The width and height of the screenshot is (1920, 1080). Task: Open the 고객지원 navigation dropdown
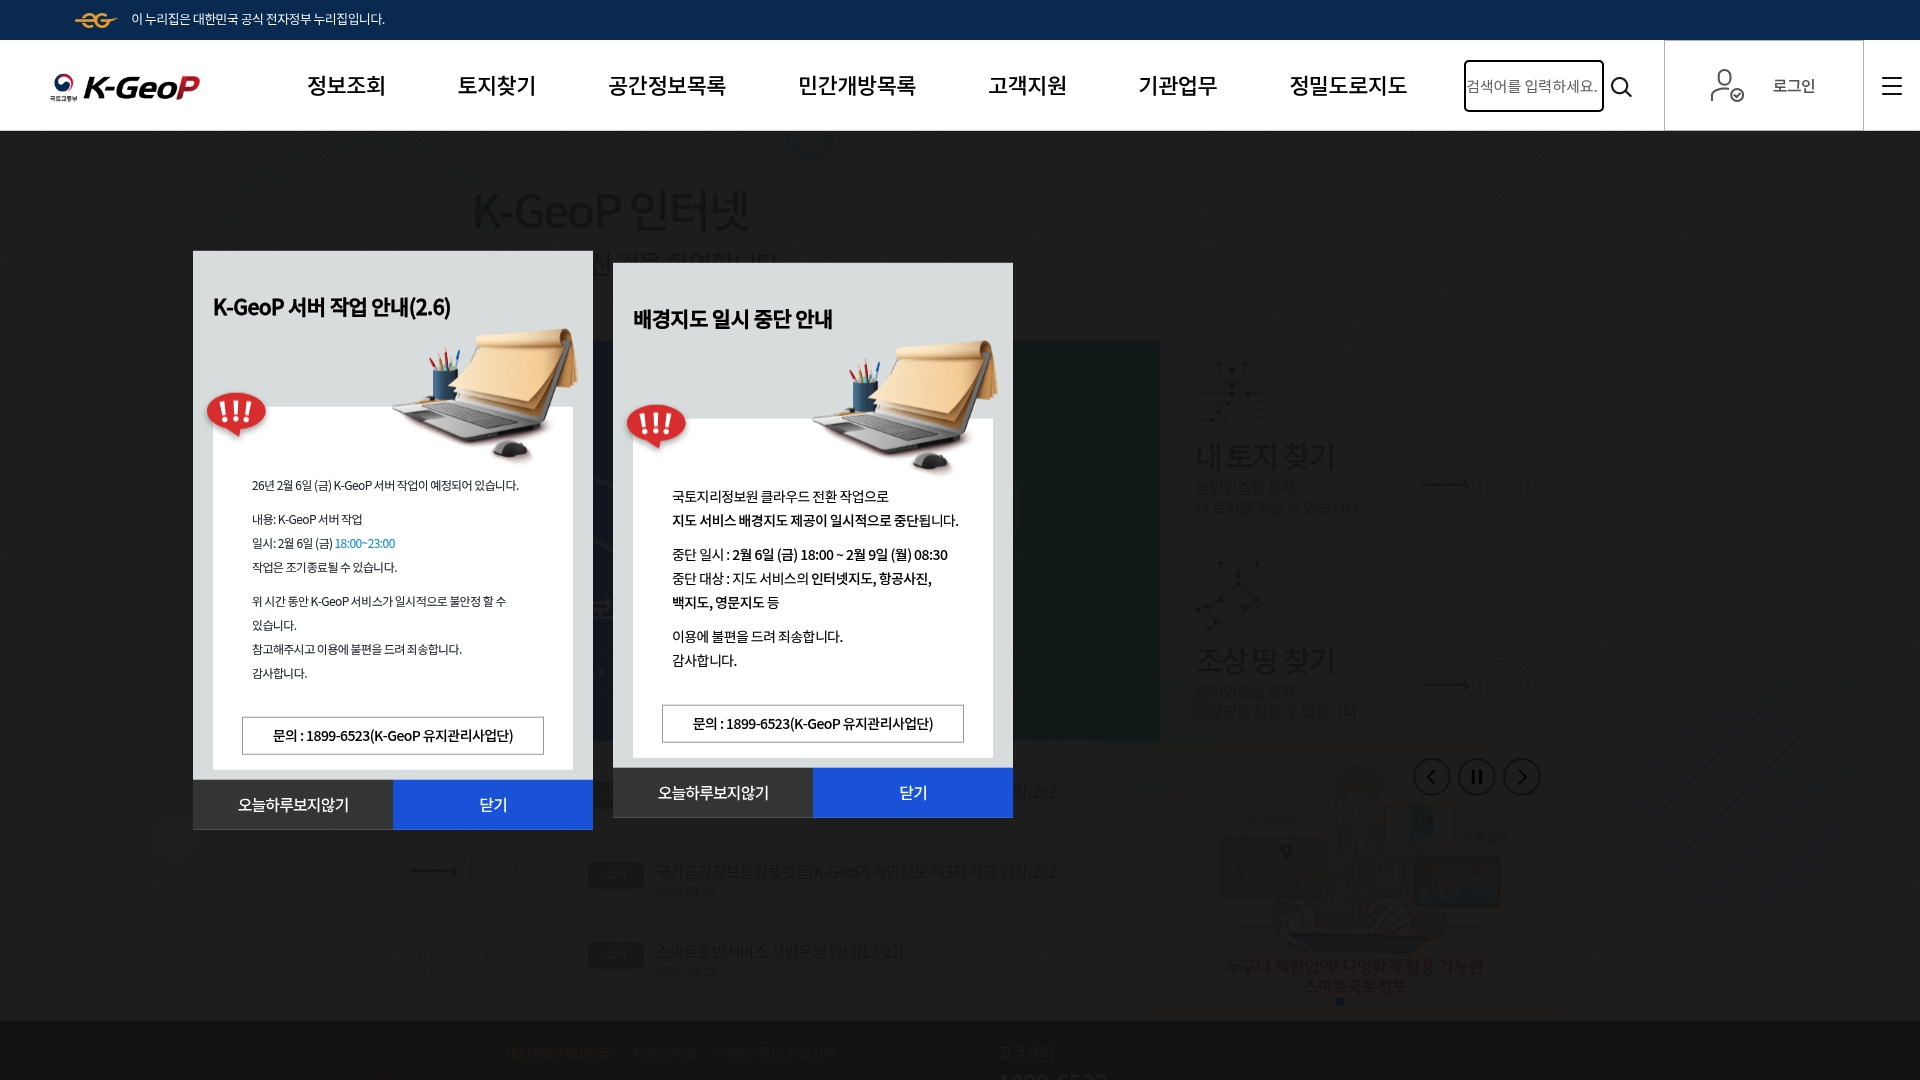[1027, 86]
